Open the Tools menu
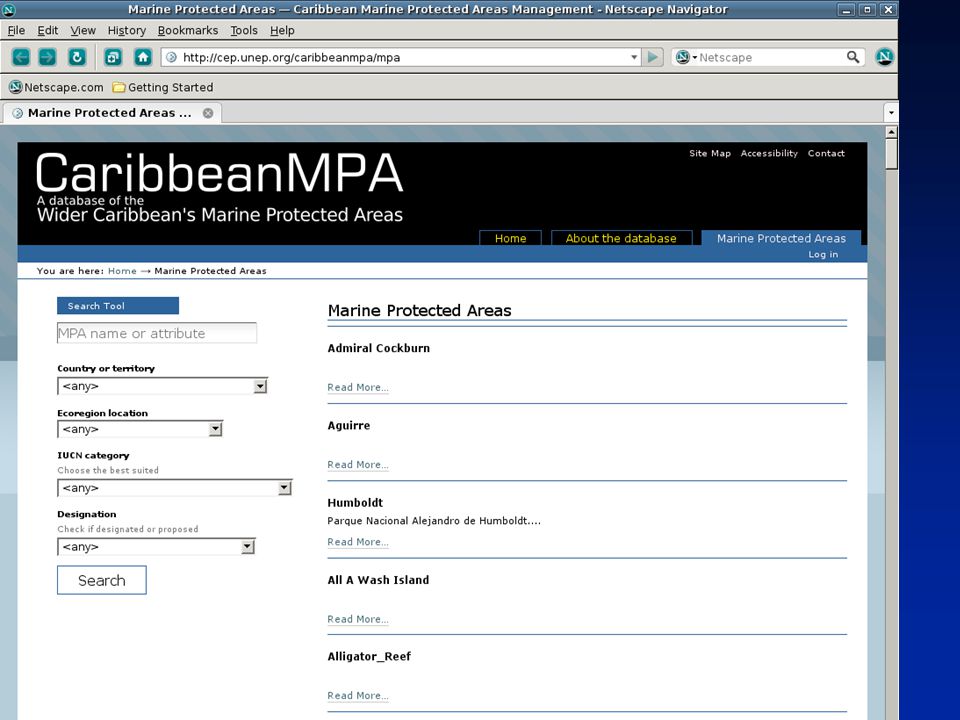The width and height of the screenshot is (960, 720). tap(244, 30)
